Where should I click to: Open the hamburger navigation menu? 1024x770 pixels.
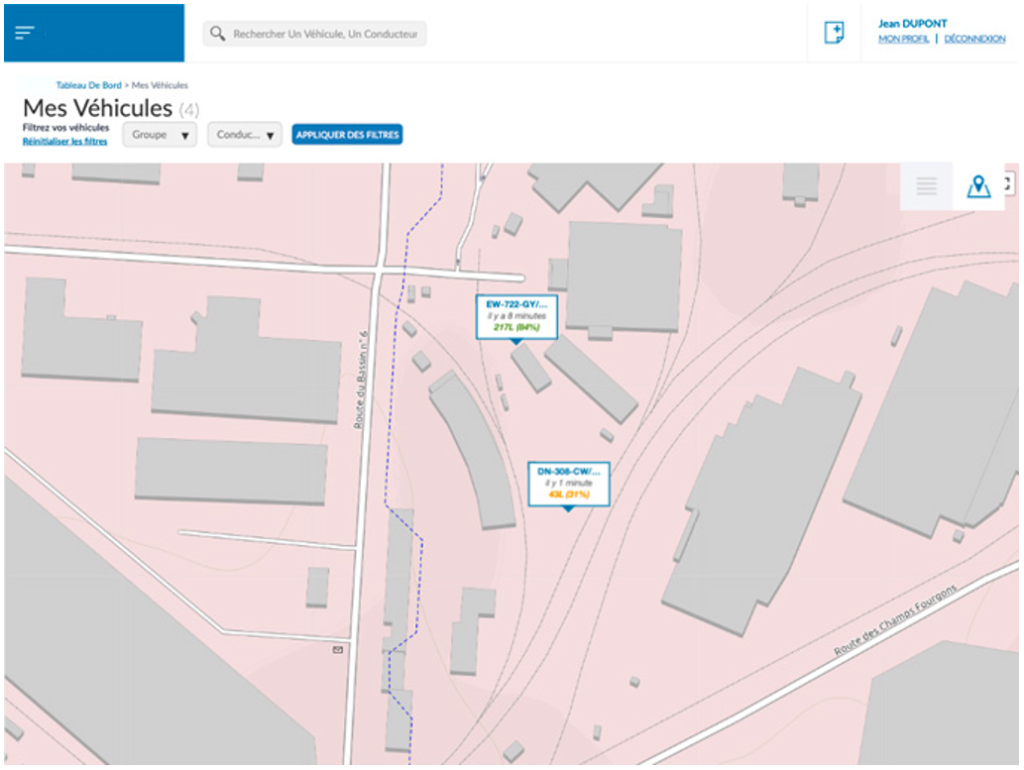click(26, 33)
